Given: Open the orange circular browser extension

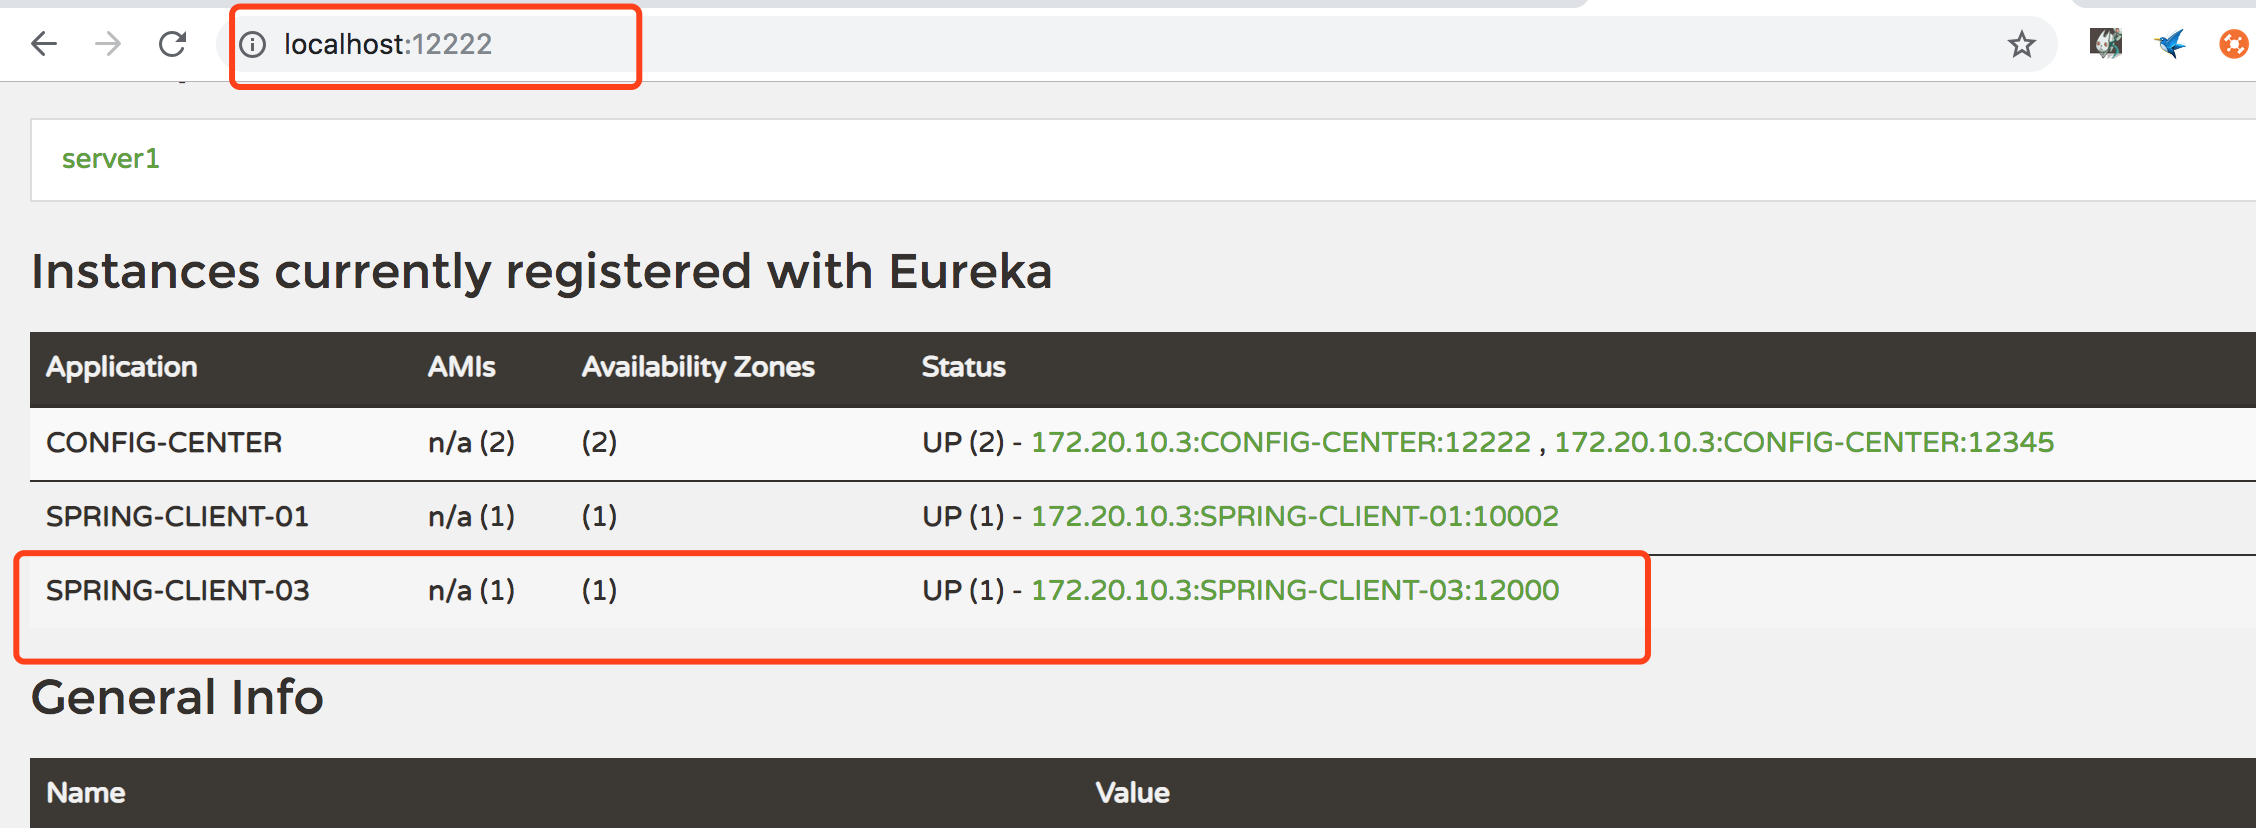Looking at the screenshot, I should pyautogui.click(x=2234, y=44).
